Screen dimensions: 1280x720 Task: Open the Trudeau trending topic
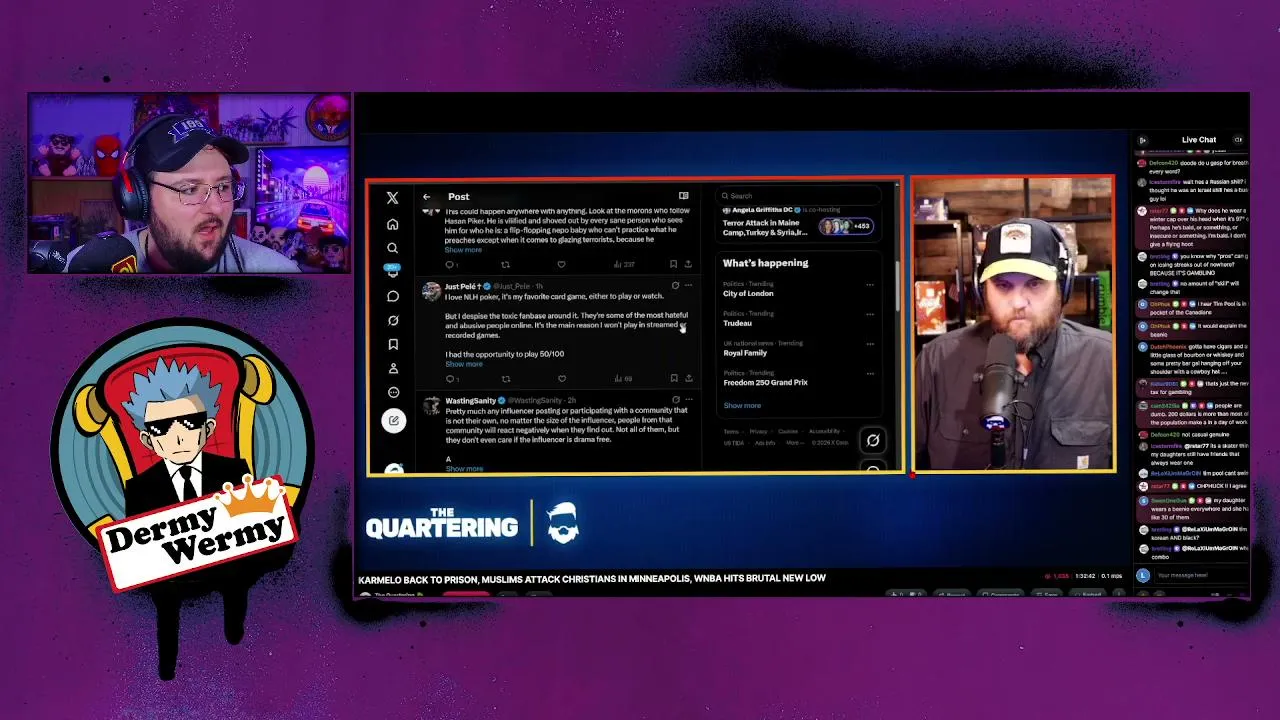click(737, 323)
